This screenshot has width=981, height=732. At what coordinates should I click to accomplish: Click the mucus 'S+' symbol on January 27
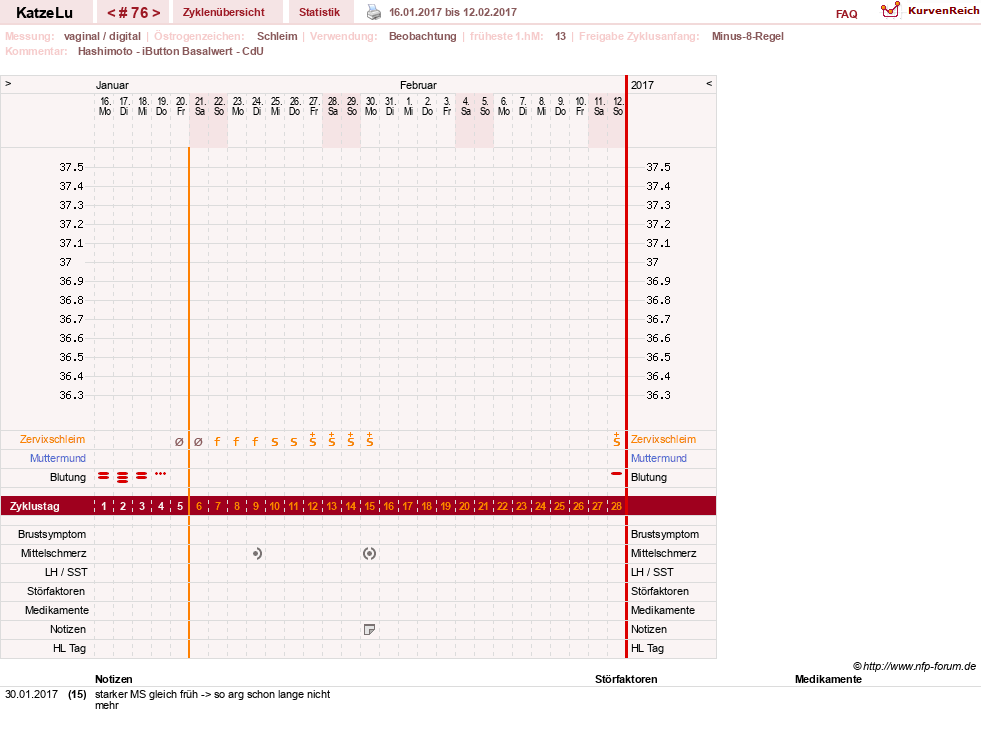pyautogui.click(x=313, y=440)
